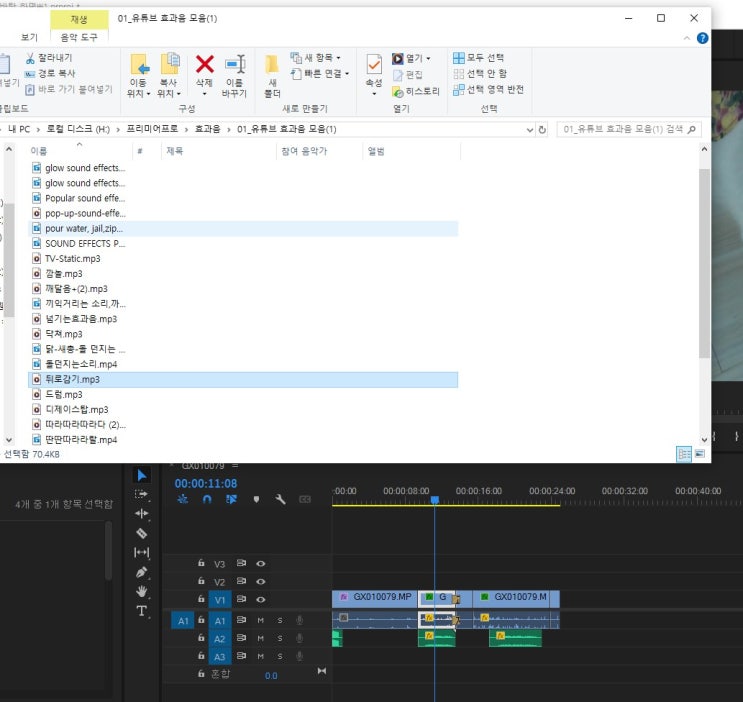The image size is (743, 702).
Task: Toggle V2 track output eye
Action: [x=261, y=582]
